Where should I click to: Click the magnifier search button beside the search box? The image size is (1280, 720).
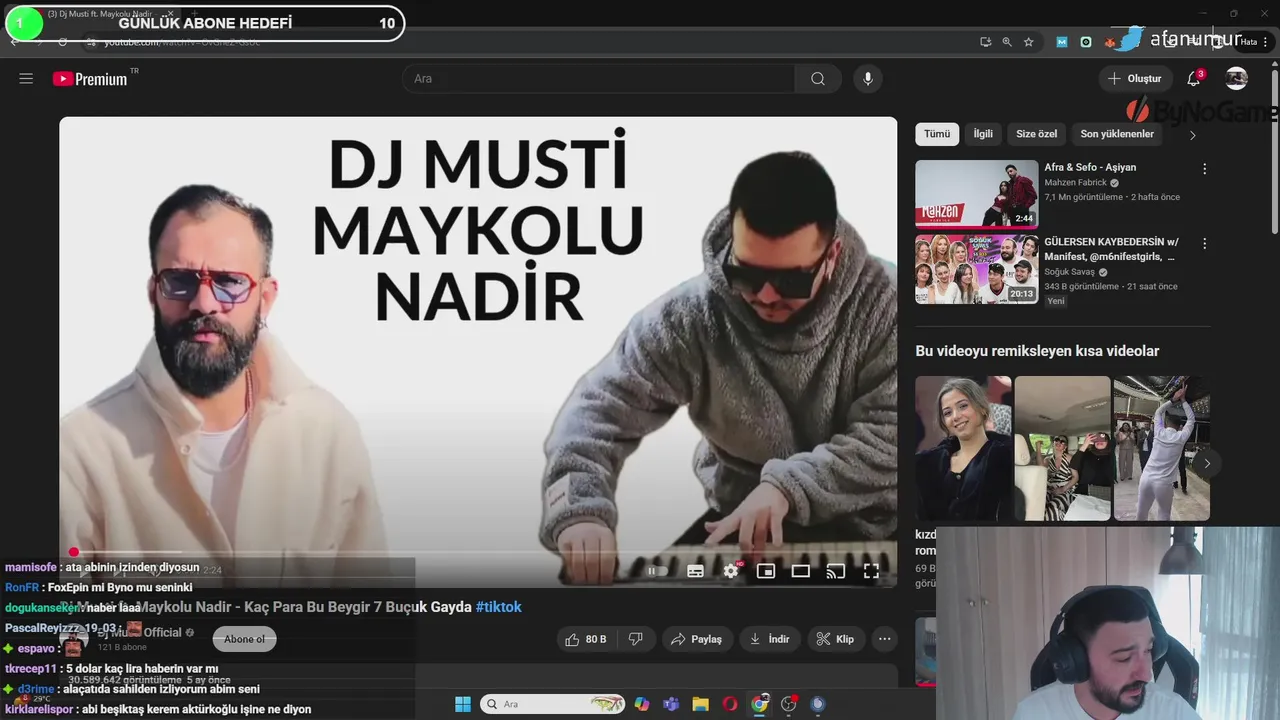[818, 79]
